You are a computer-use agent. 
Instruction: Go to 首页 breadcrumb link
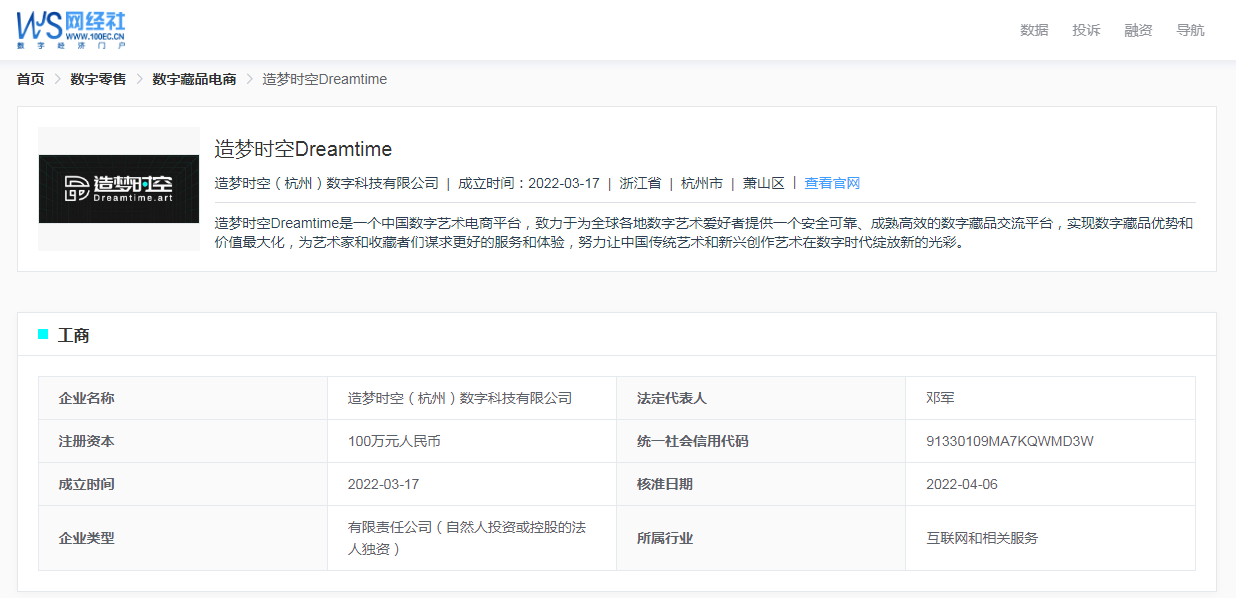30,79
